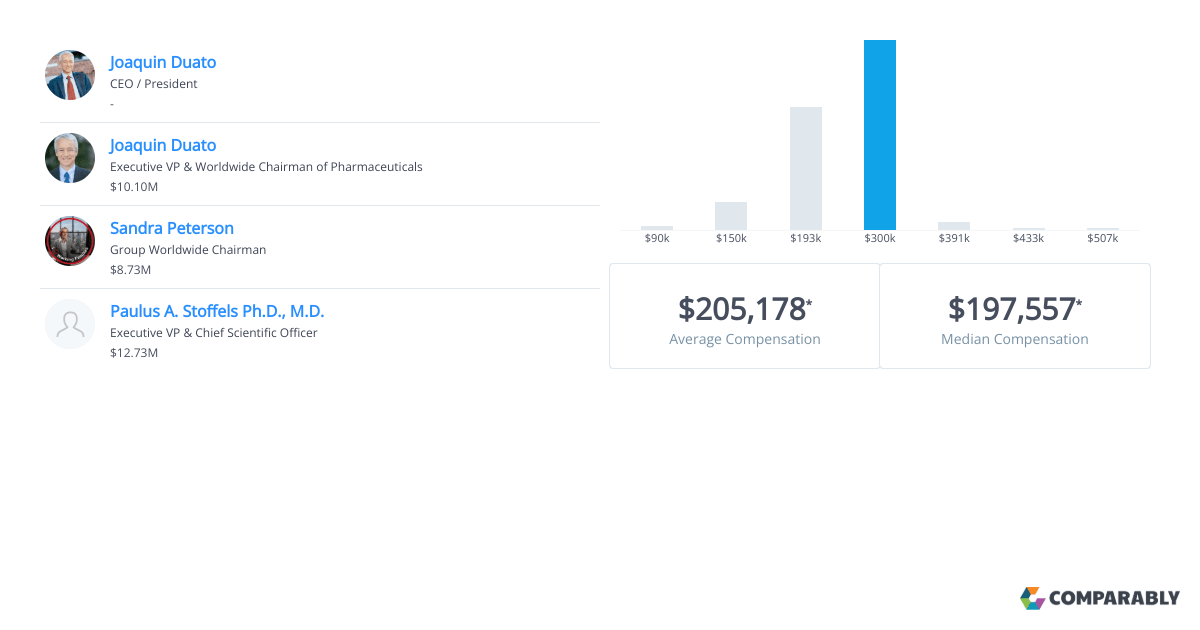Click the $507k axis label
The image size is (1200, 630).
pos(1103,238)
